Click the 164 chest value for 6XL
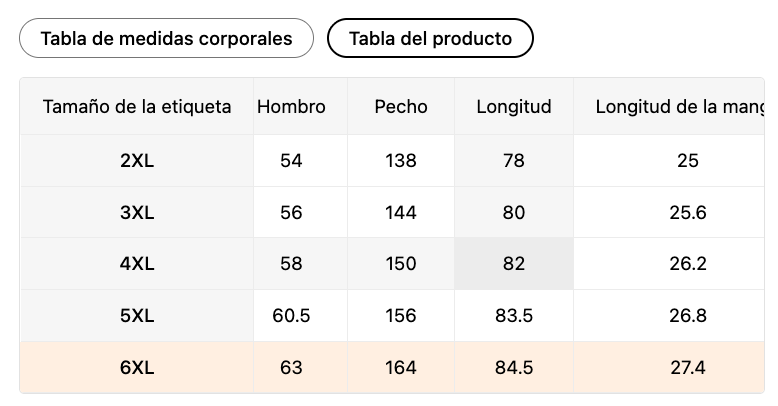778x406 pixels. [401, 367]
